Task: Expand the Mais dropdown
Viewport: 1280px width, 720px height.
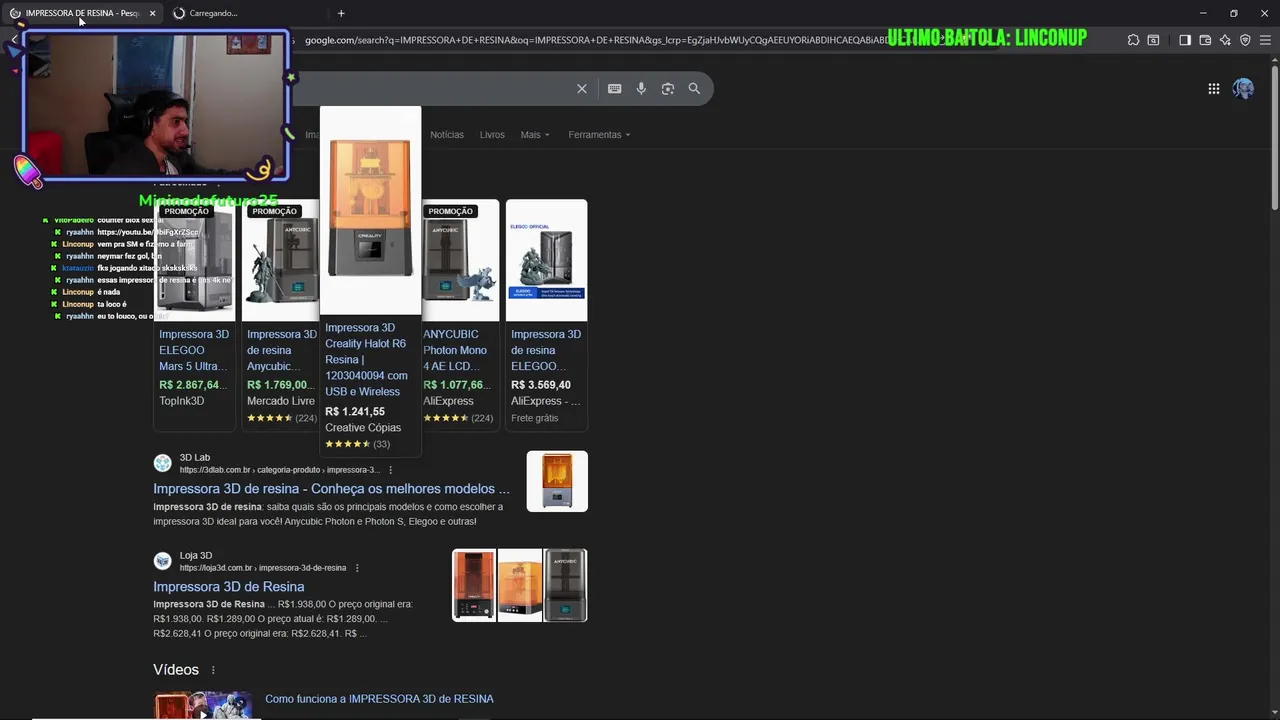Action: tap(535, 135)
